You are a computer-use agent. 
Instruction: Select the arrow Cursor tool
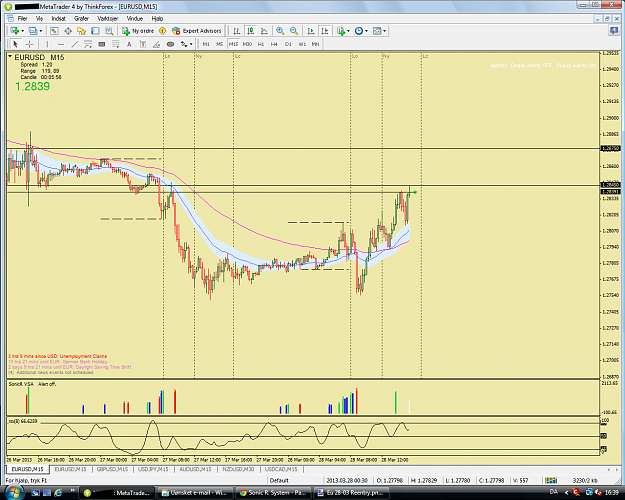(x=16, y=44)
